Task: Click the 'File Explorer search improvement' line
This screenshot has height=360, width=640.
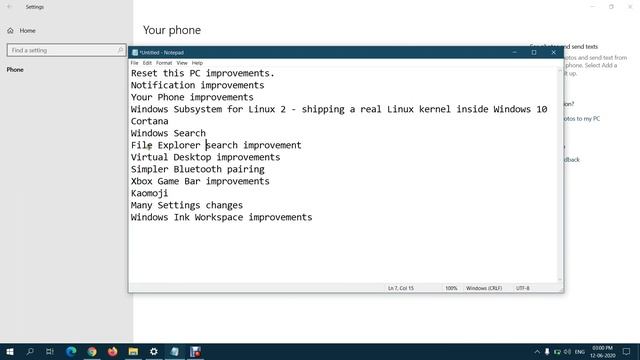Action: tap(216, 145)
